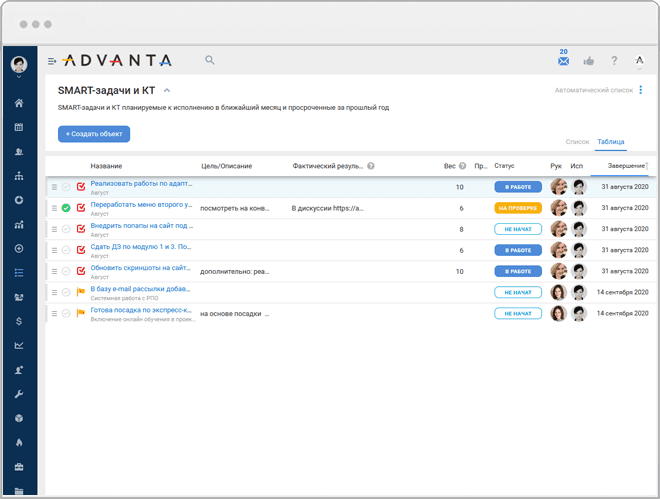Expand the dropdown under the sidebar avatar

[19, 77]
